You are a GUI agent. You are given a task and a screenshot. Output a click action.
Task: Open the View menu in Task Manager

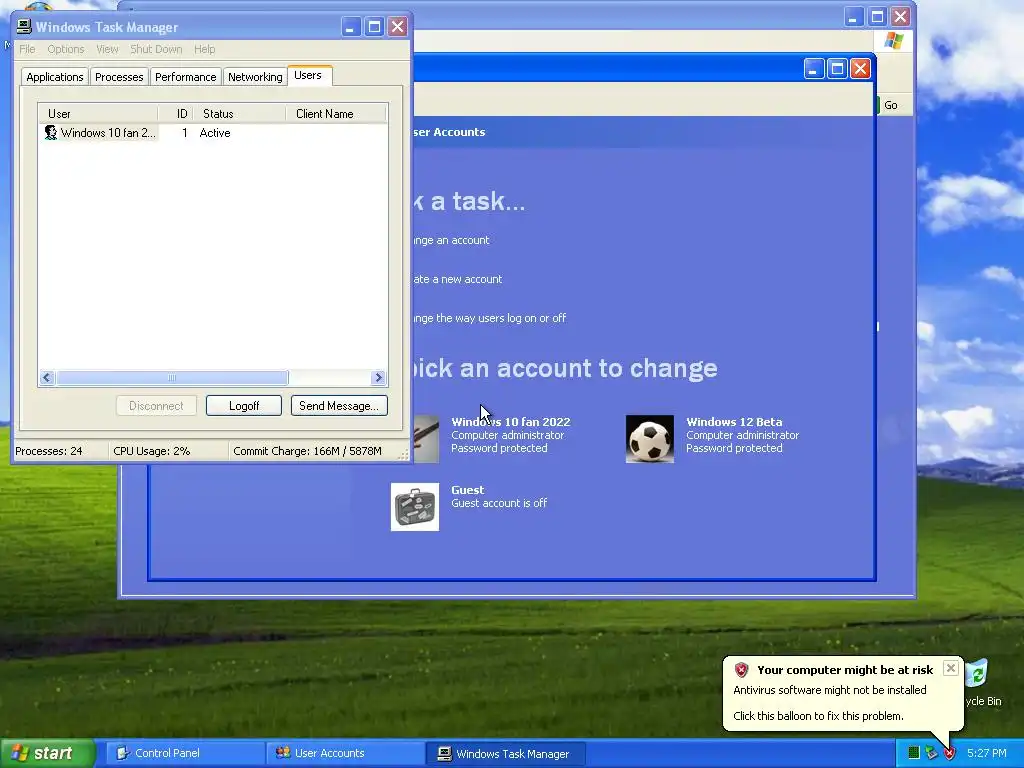[107, 49]
